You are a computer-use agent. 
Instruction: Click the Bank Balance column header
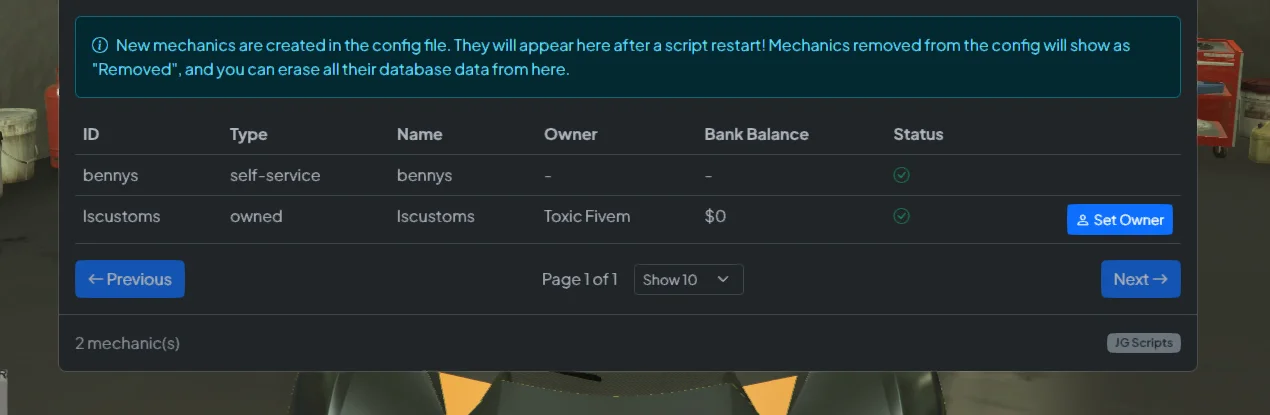coord(756,134)
